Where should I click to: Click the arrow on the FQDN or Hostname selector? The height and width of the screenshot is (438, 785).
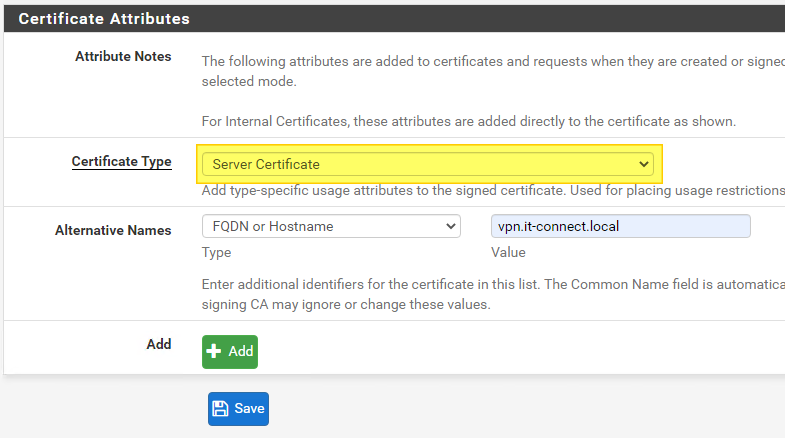pyautogui.click(x=450, y=226)
